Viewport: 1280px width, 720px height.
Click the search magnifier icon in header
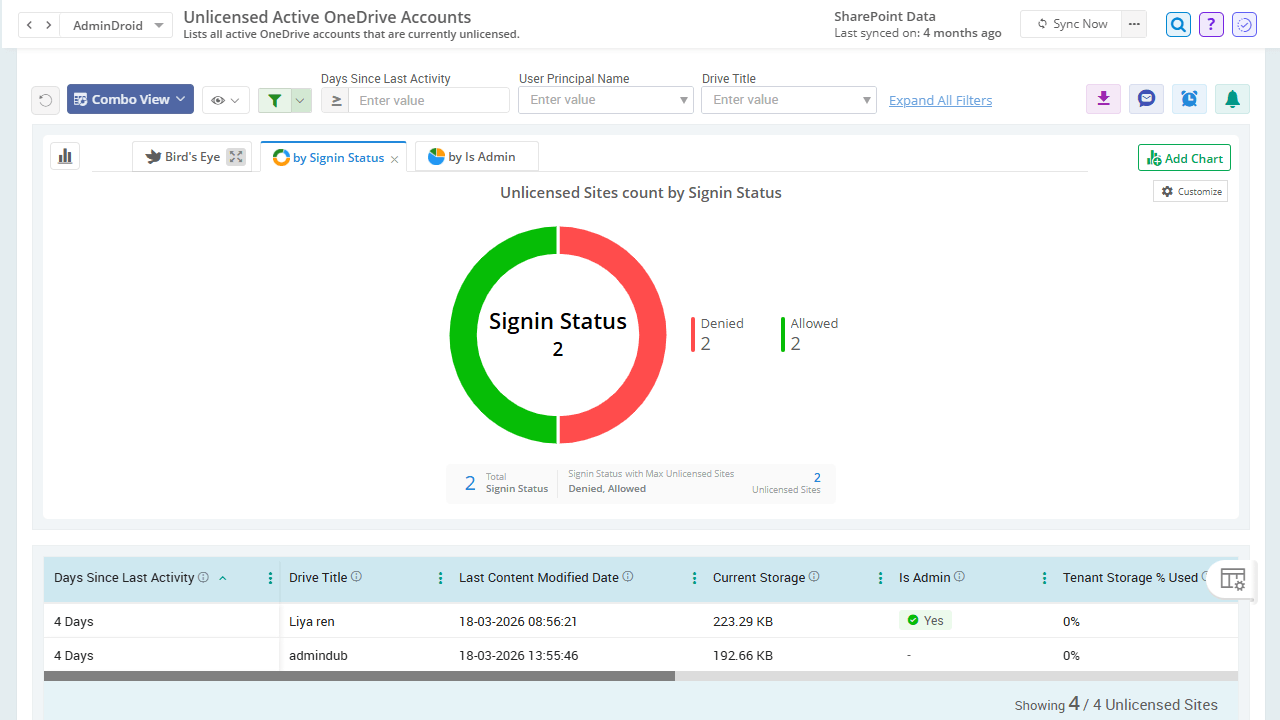[x=1179, y=25]
